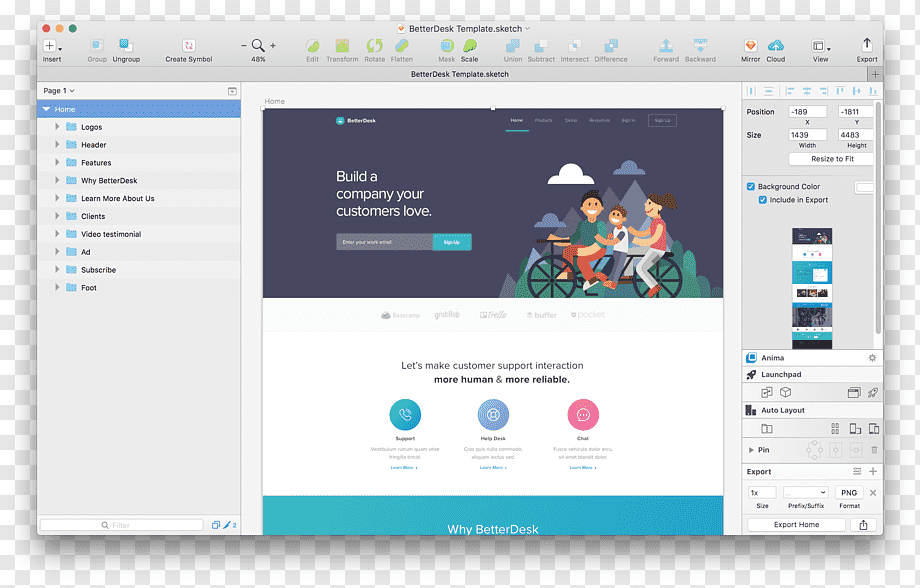Expand the Logos group
The image size is (920, 588).
(x=57, y=127)
